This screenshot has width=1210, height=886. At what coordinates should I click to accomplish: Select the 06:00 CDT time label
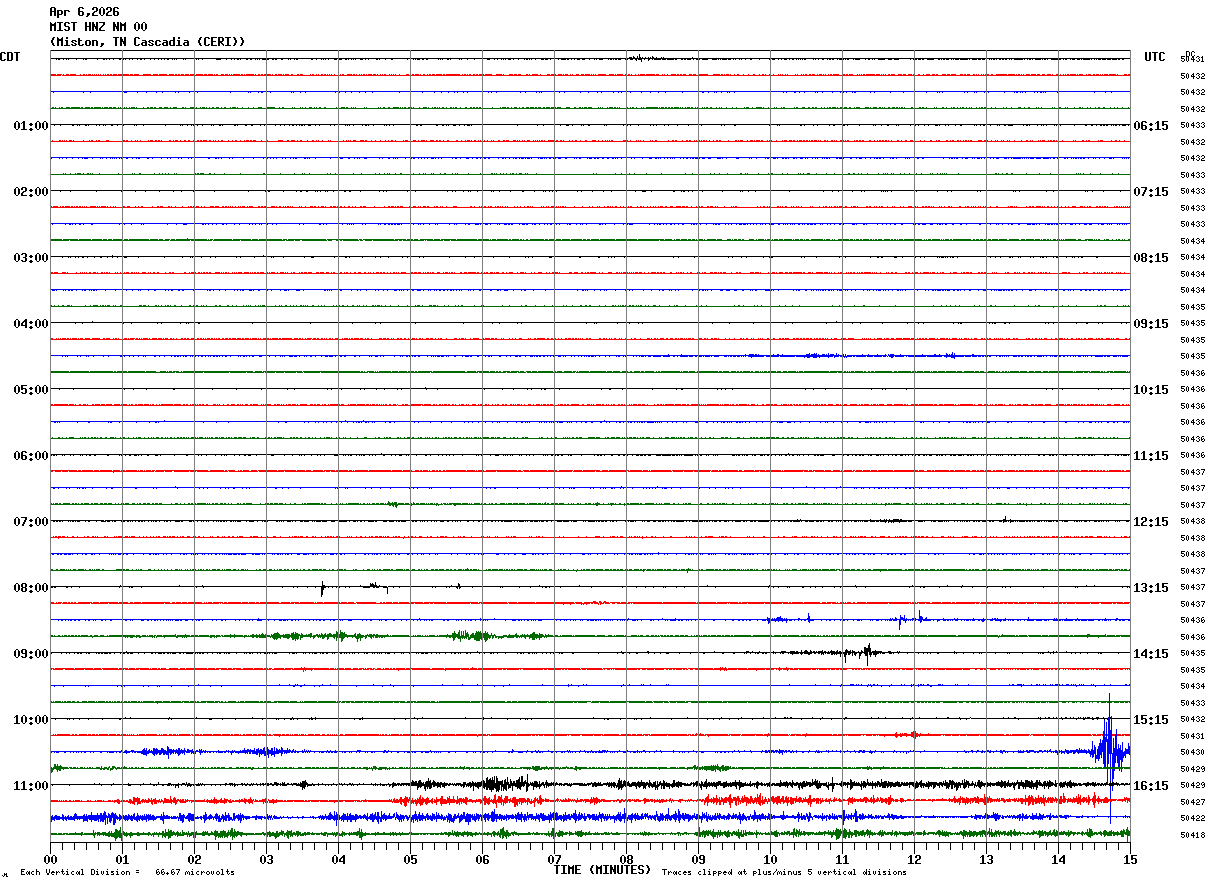31,456
